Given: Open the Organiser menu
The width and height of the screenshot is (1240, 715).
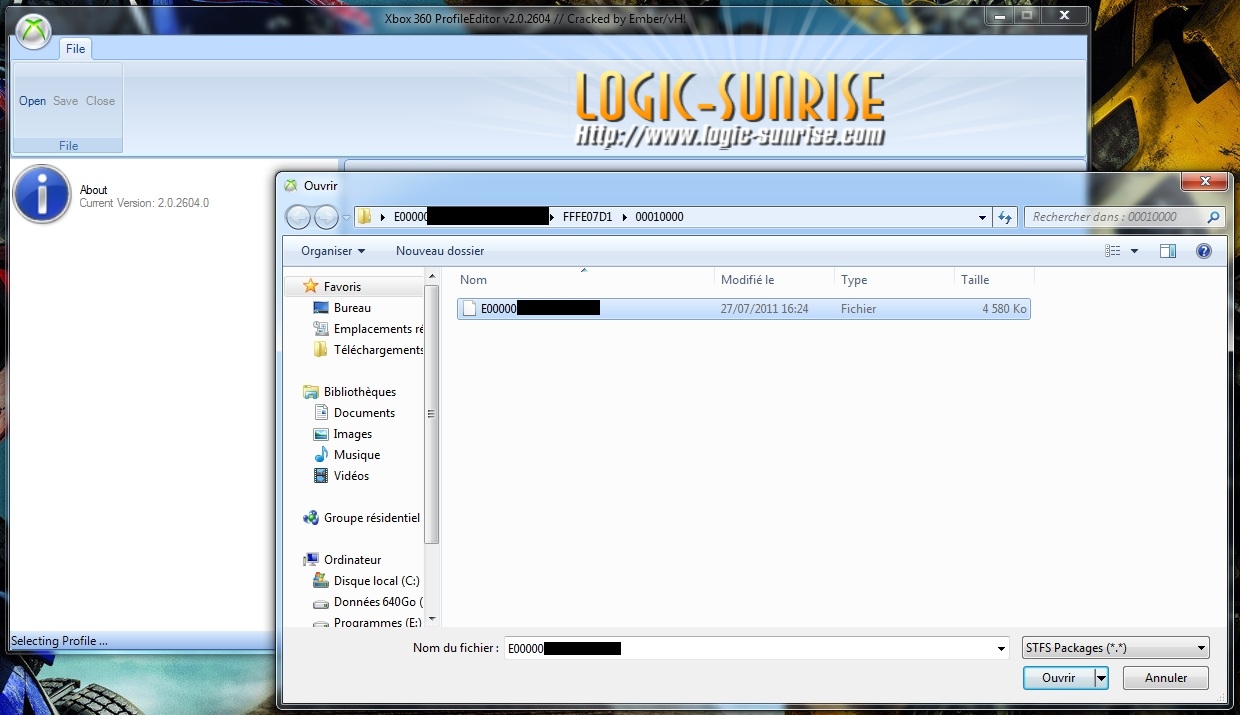Looking at the screenshot, I should click(x=333, y=251).
